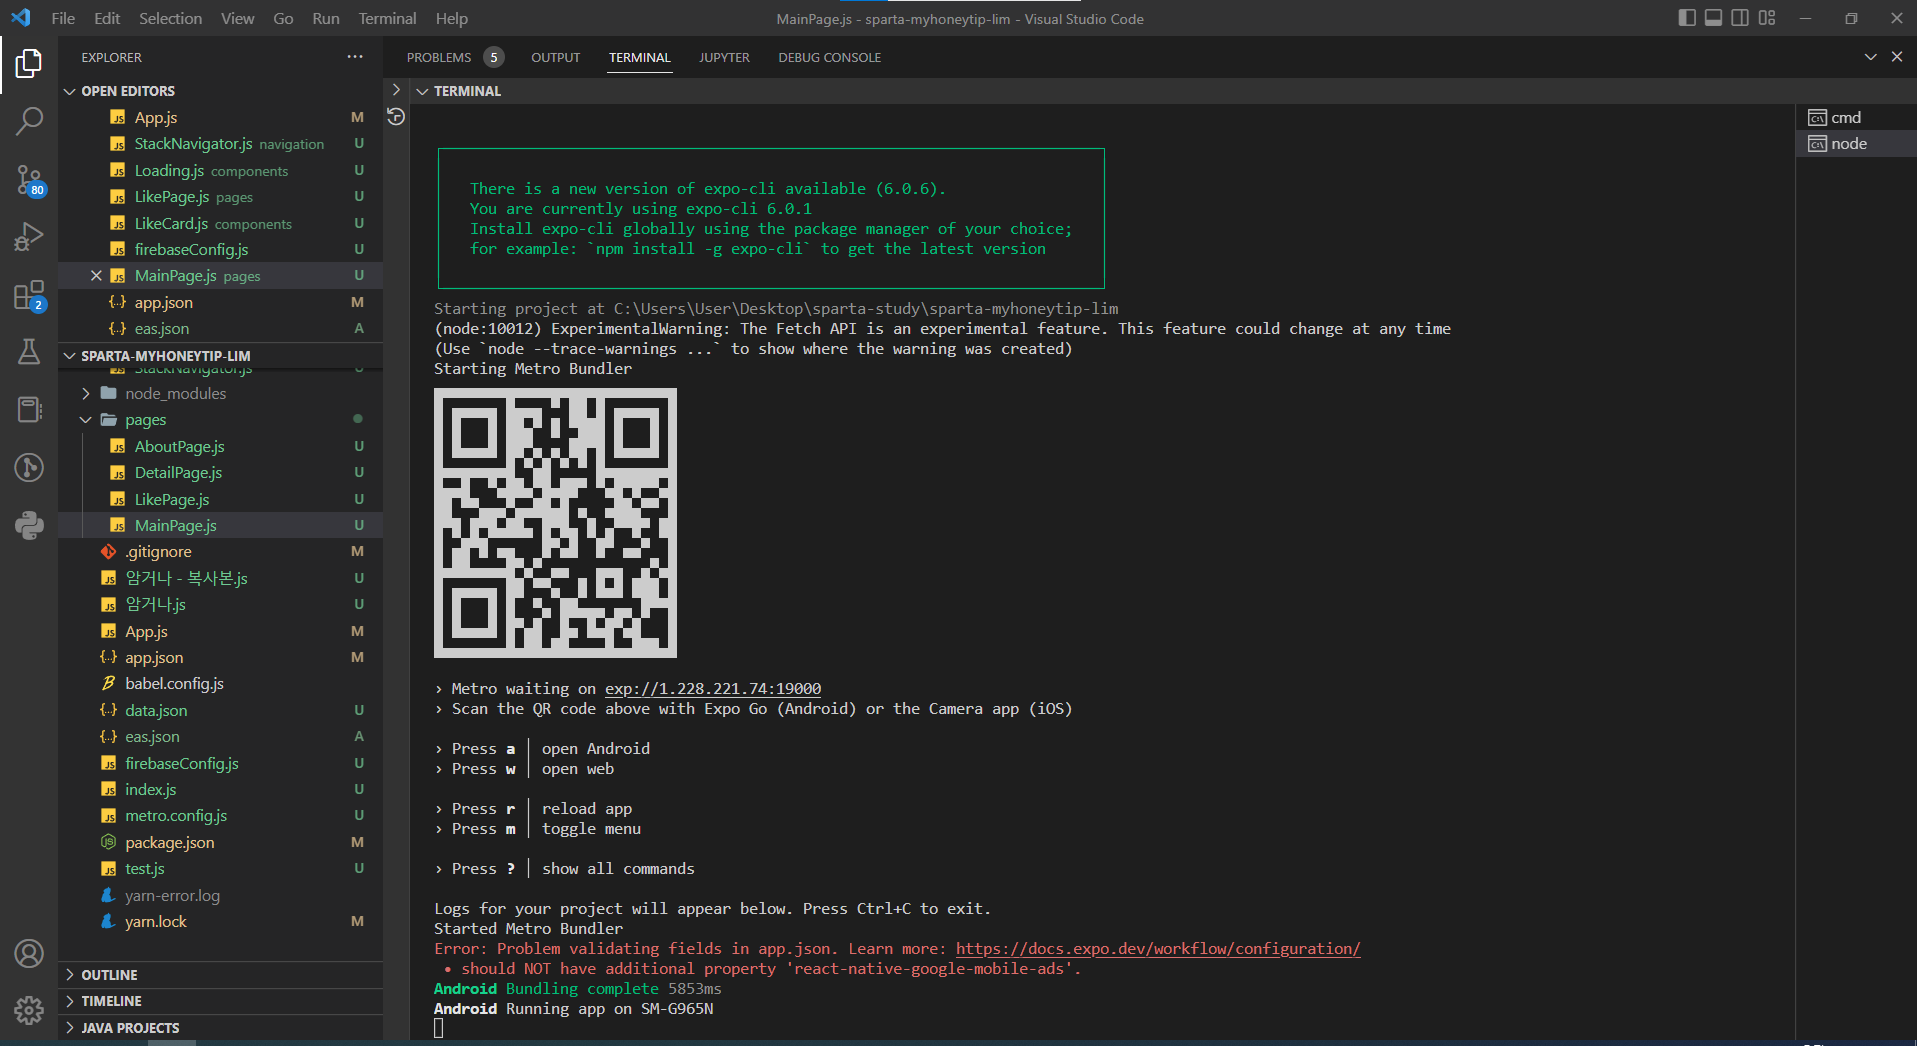Open the Go menu
This screenshot has height=1046, width=1917.
283,18
